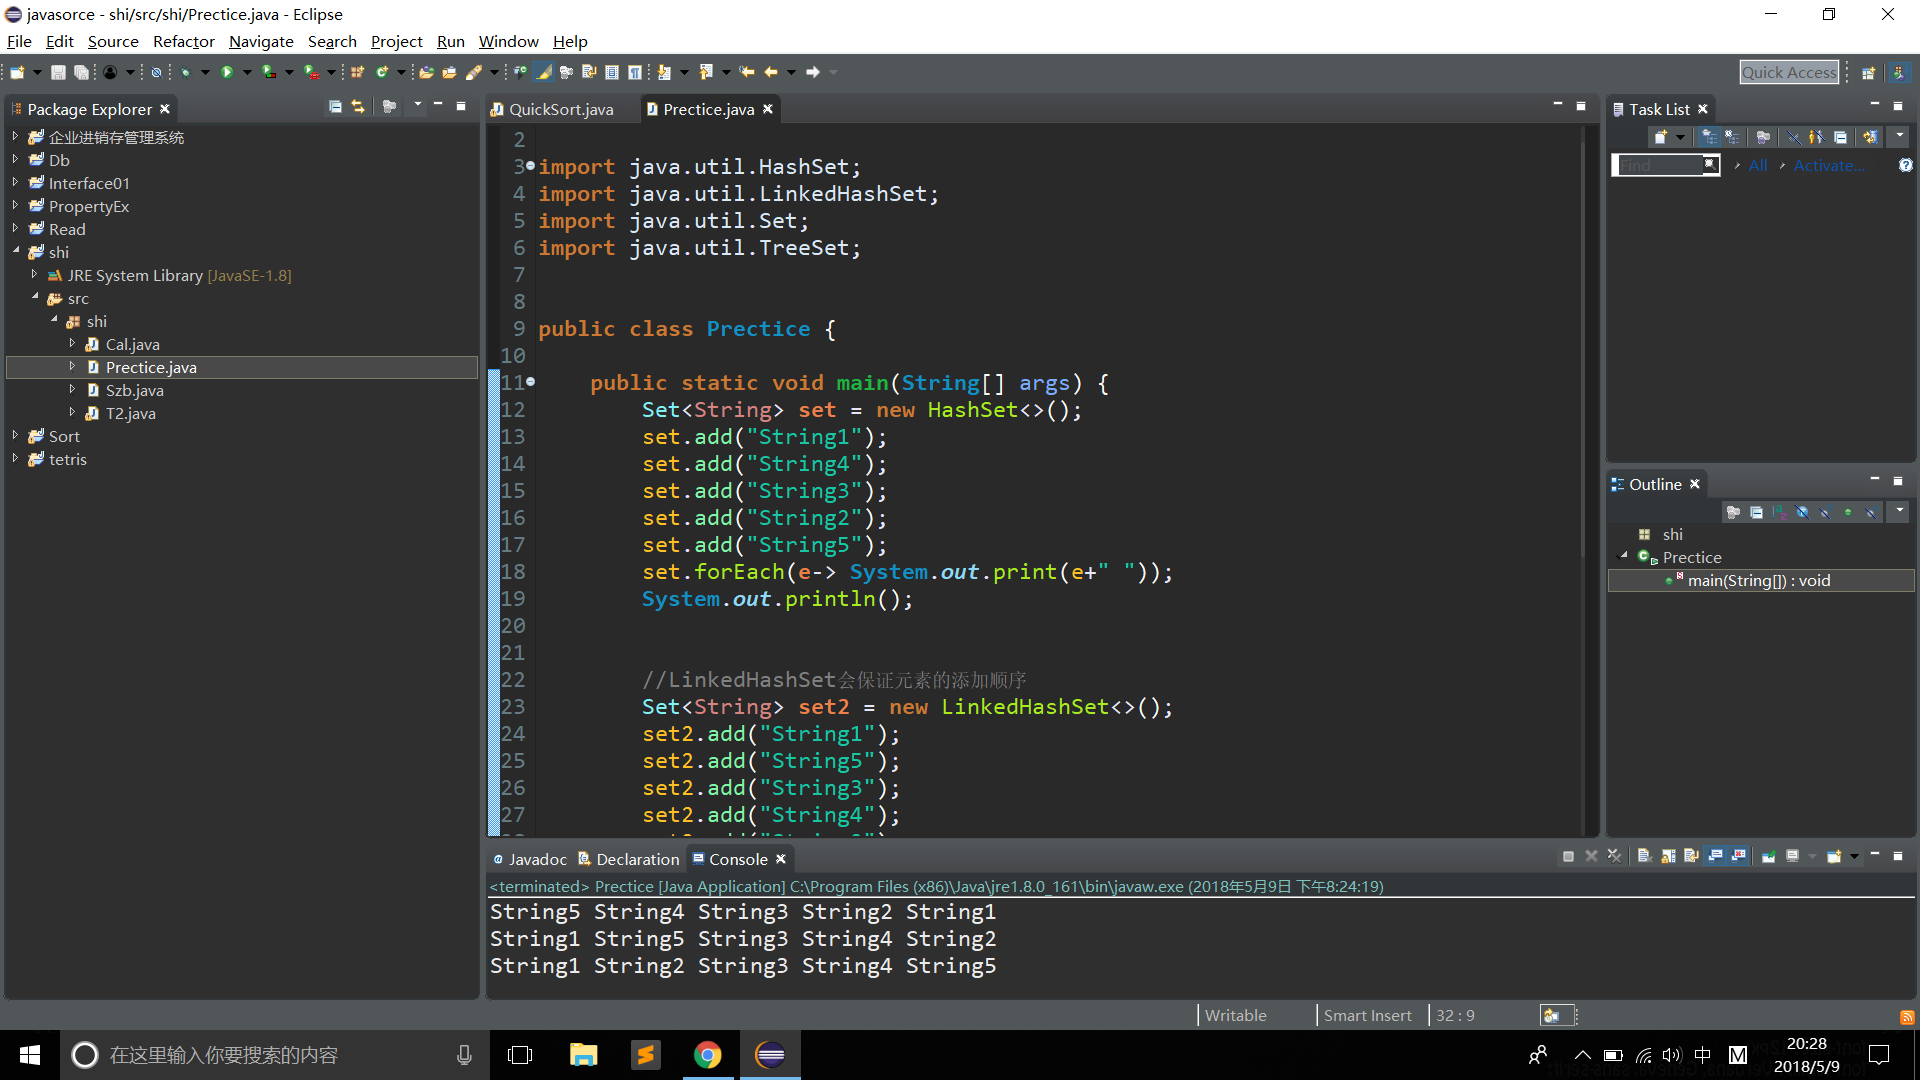Screen dimensions: 1920x1080
Task: Click the Activate... link in Task List
Action: point(1827,166)
